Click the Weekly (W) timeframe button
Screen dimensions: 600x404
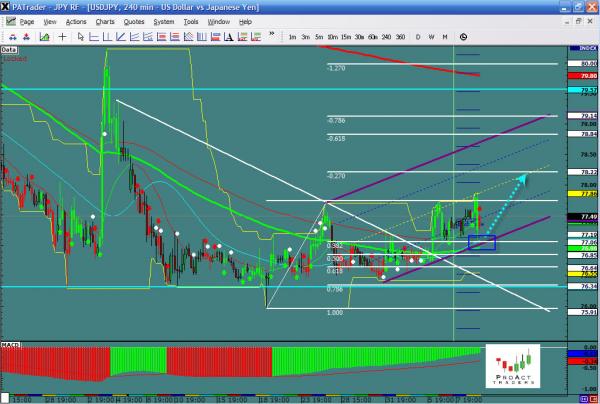(x=431, y=36)
